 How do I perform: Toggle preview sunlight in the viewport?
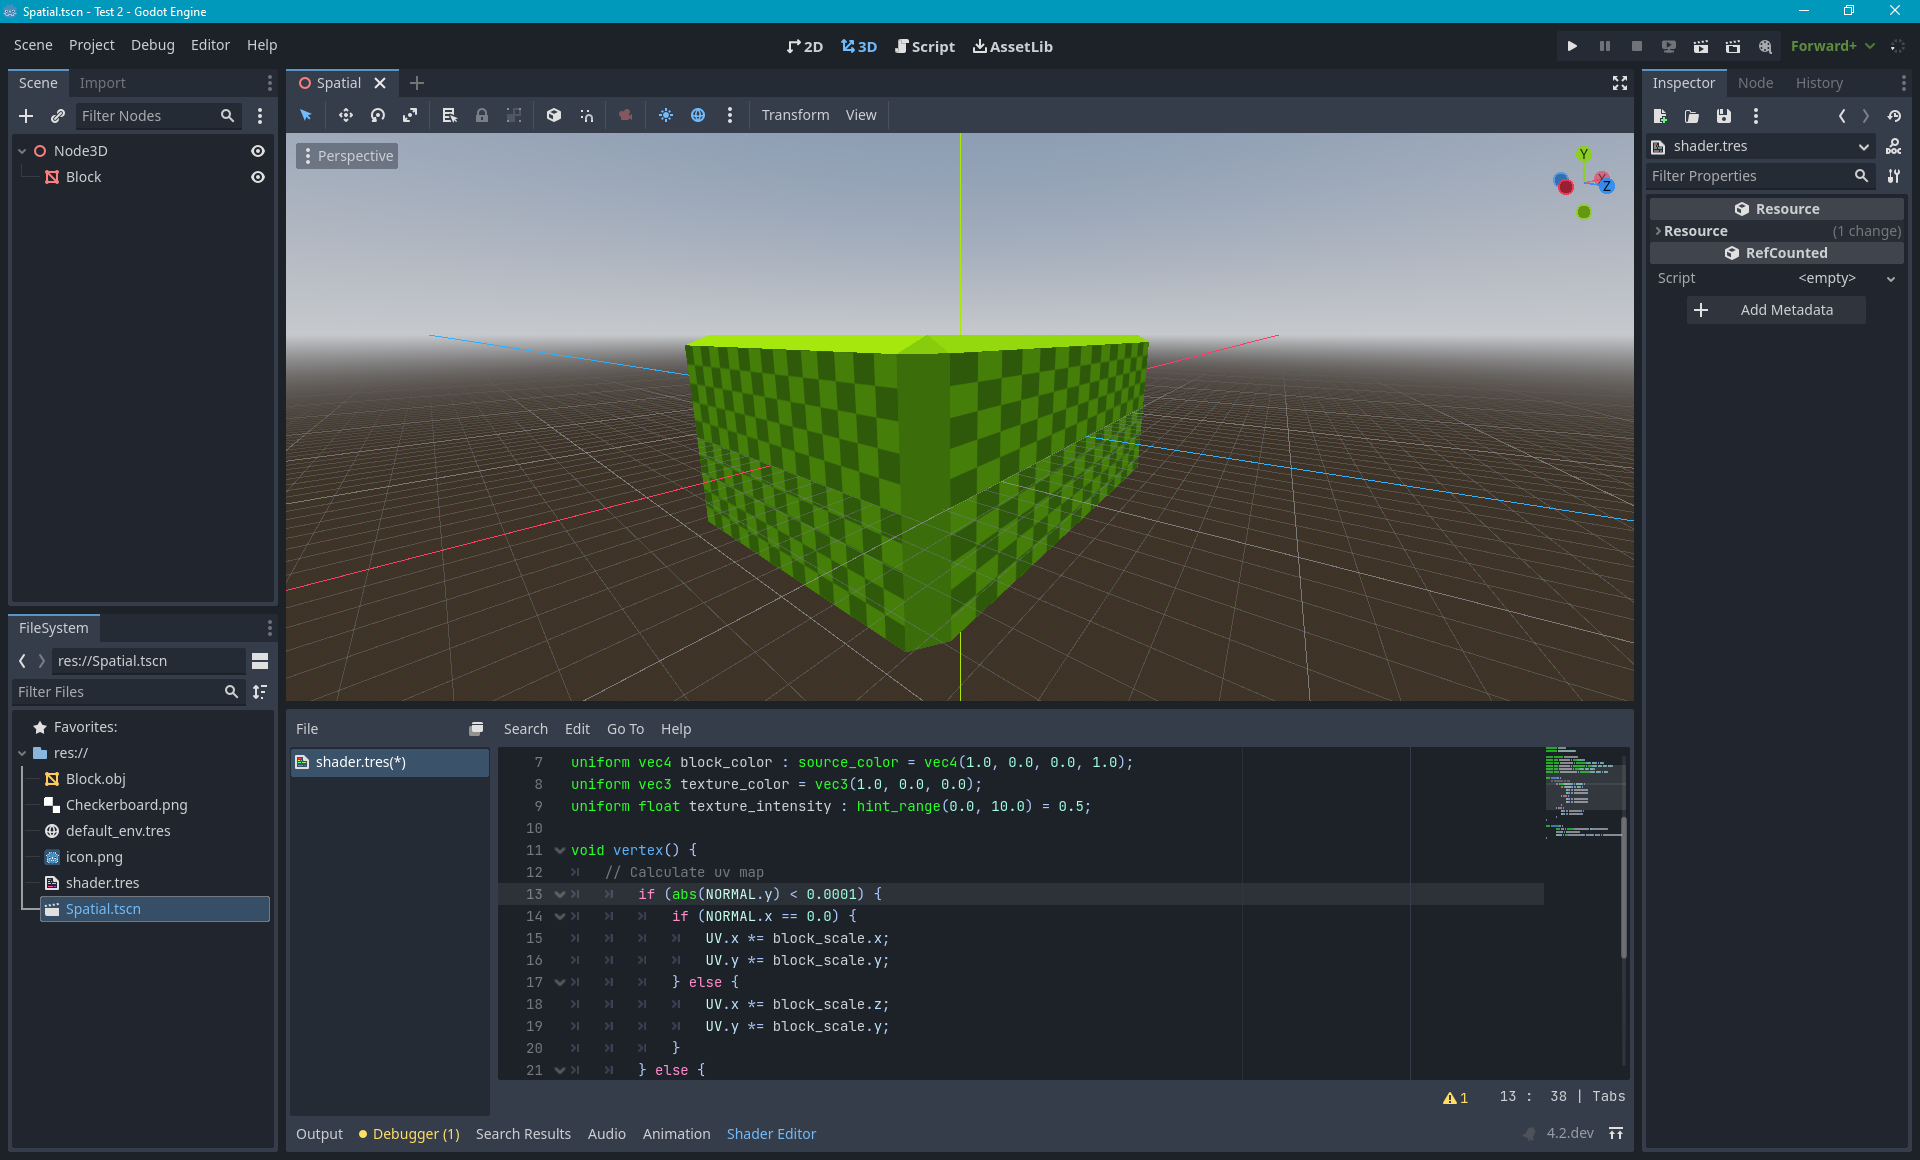666,115
